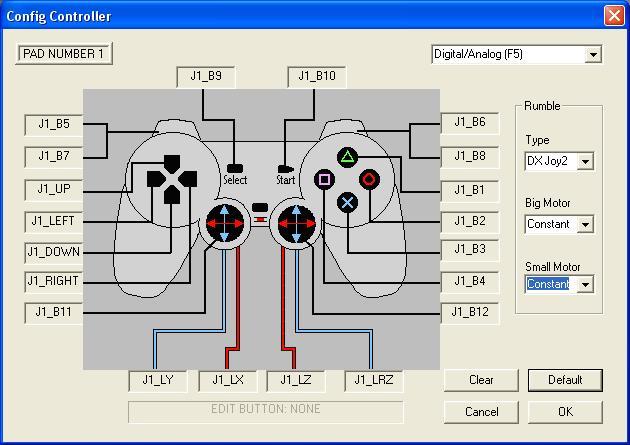Edit the J1_LZ axis mapping
Image resolution: width=630 pixels, height=445 pixels.
tap(296, 380)
